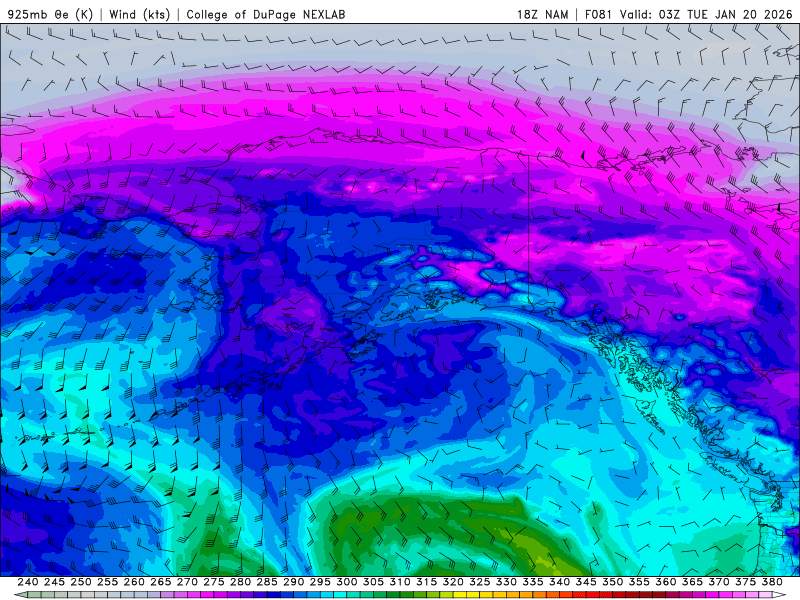Click the "Wind (kts)" header label
Image resolution: width=800 pixels, height=600 pixels.
click(x=140, y=14)
